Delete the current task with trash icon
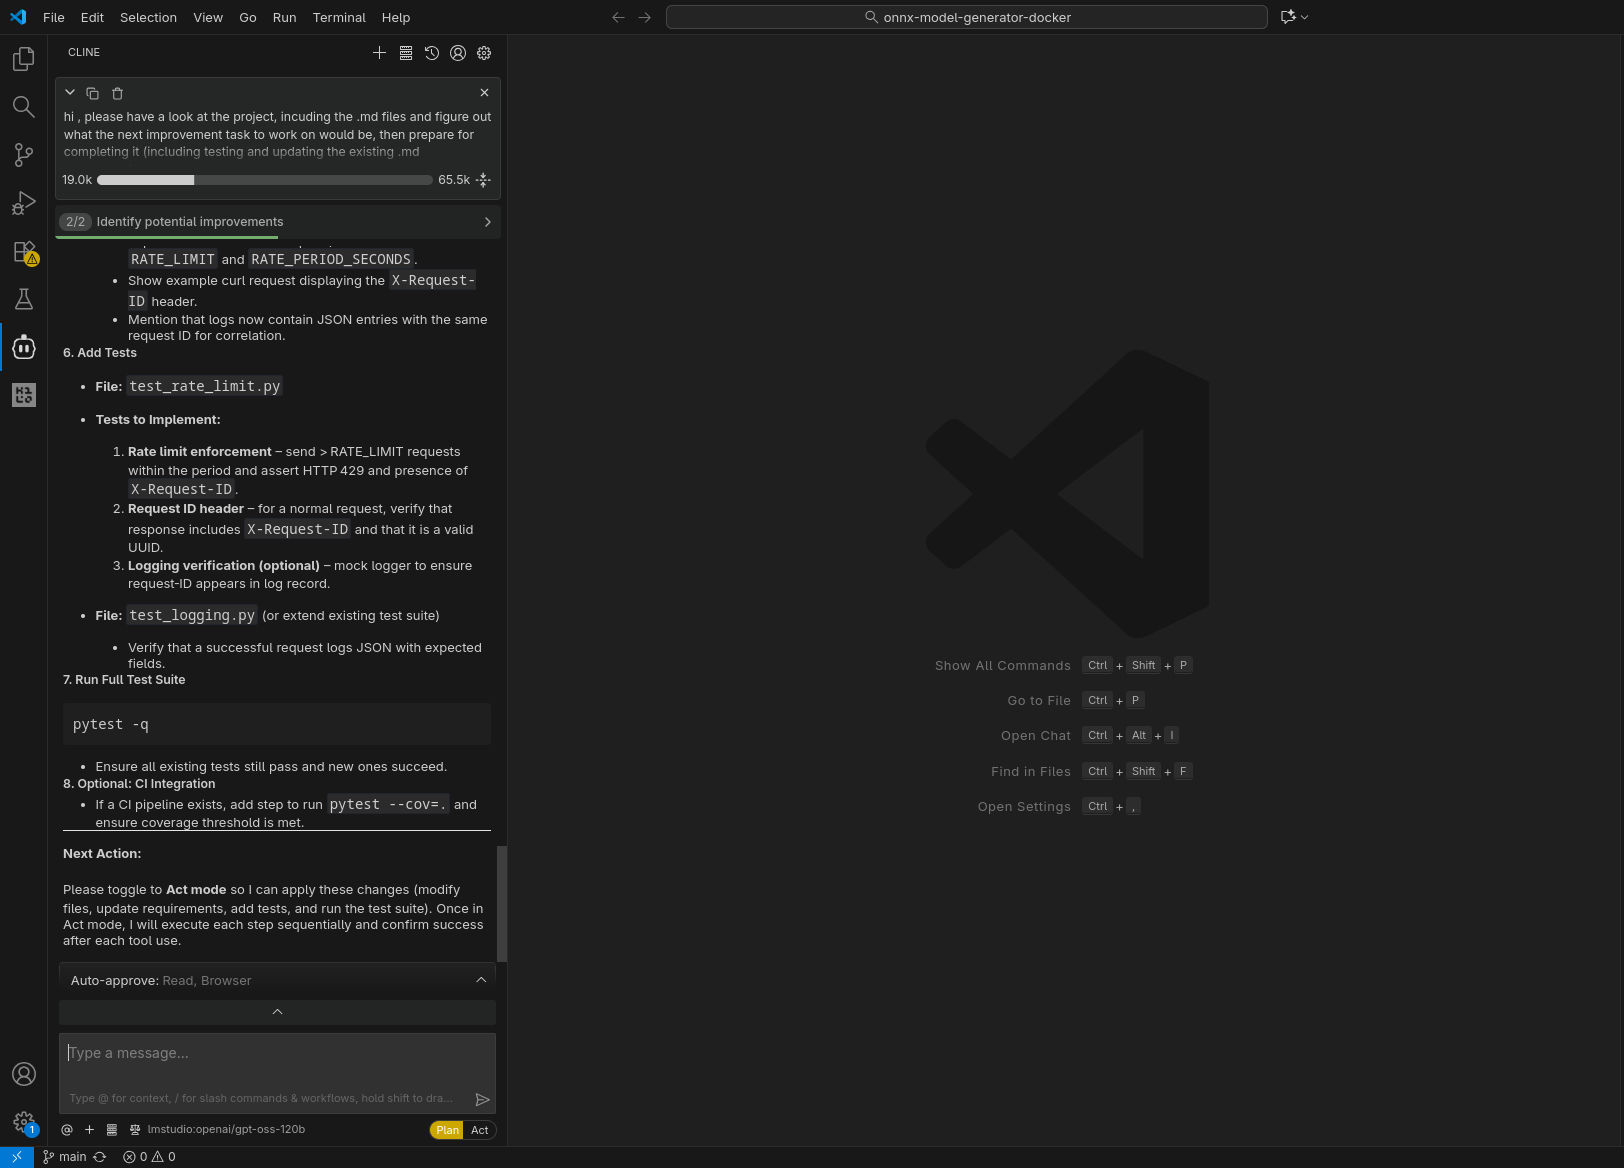This screenshot has width=1624, height=1168. 117,93
